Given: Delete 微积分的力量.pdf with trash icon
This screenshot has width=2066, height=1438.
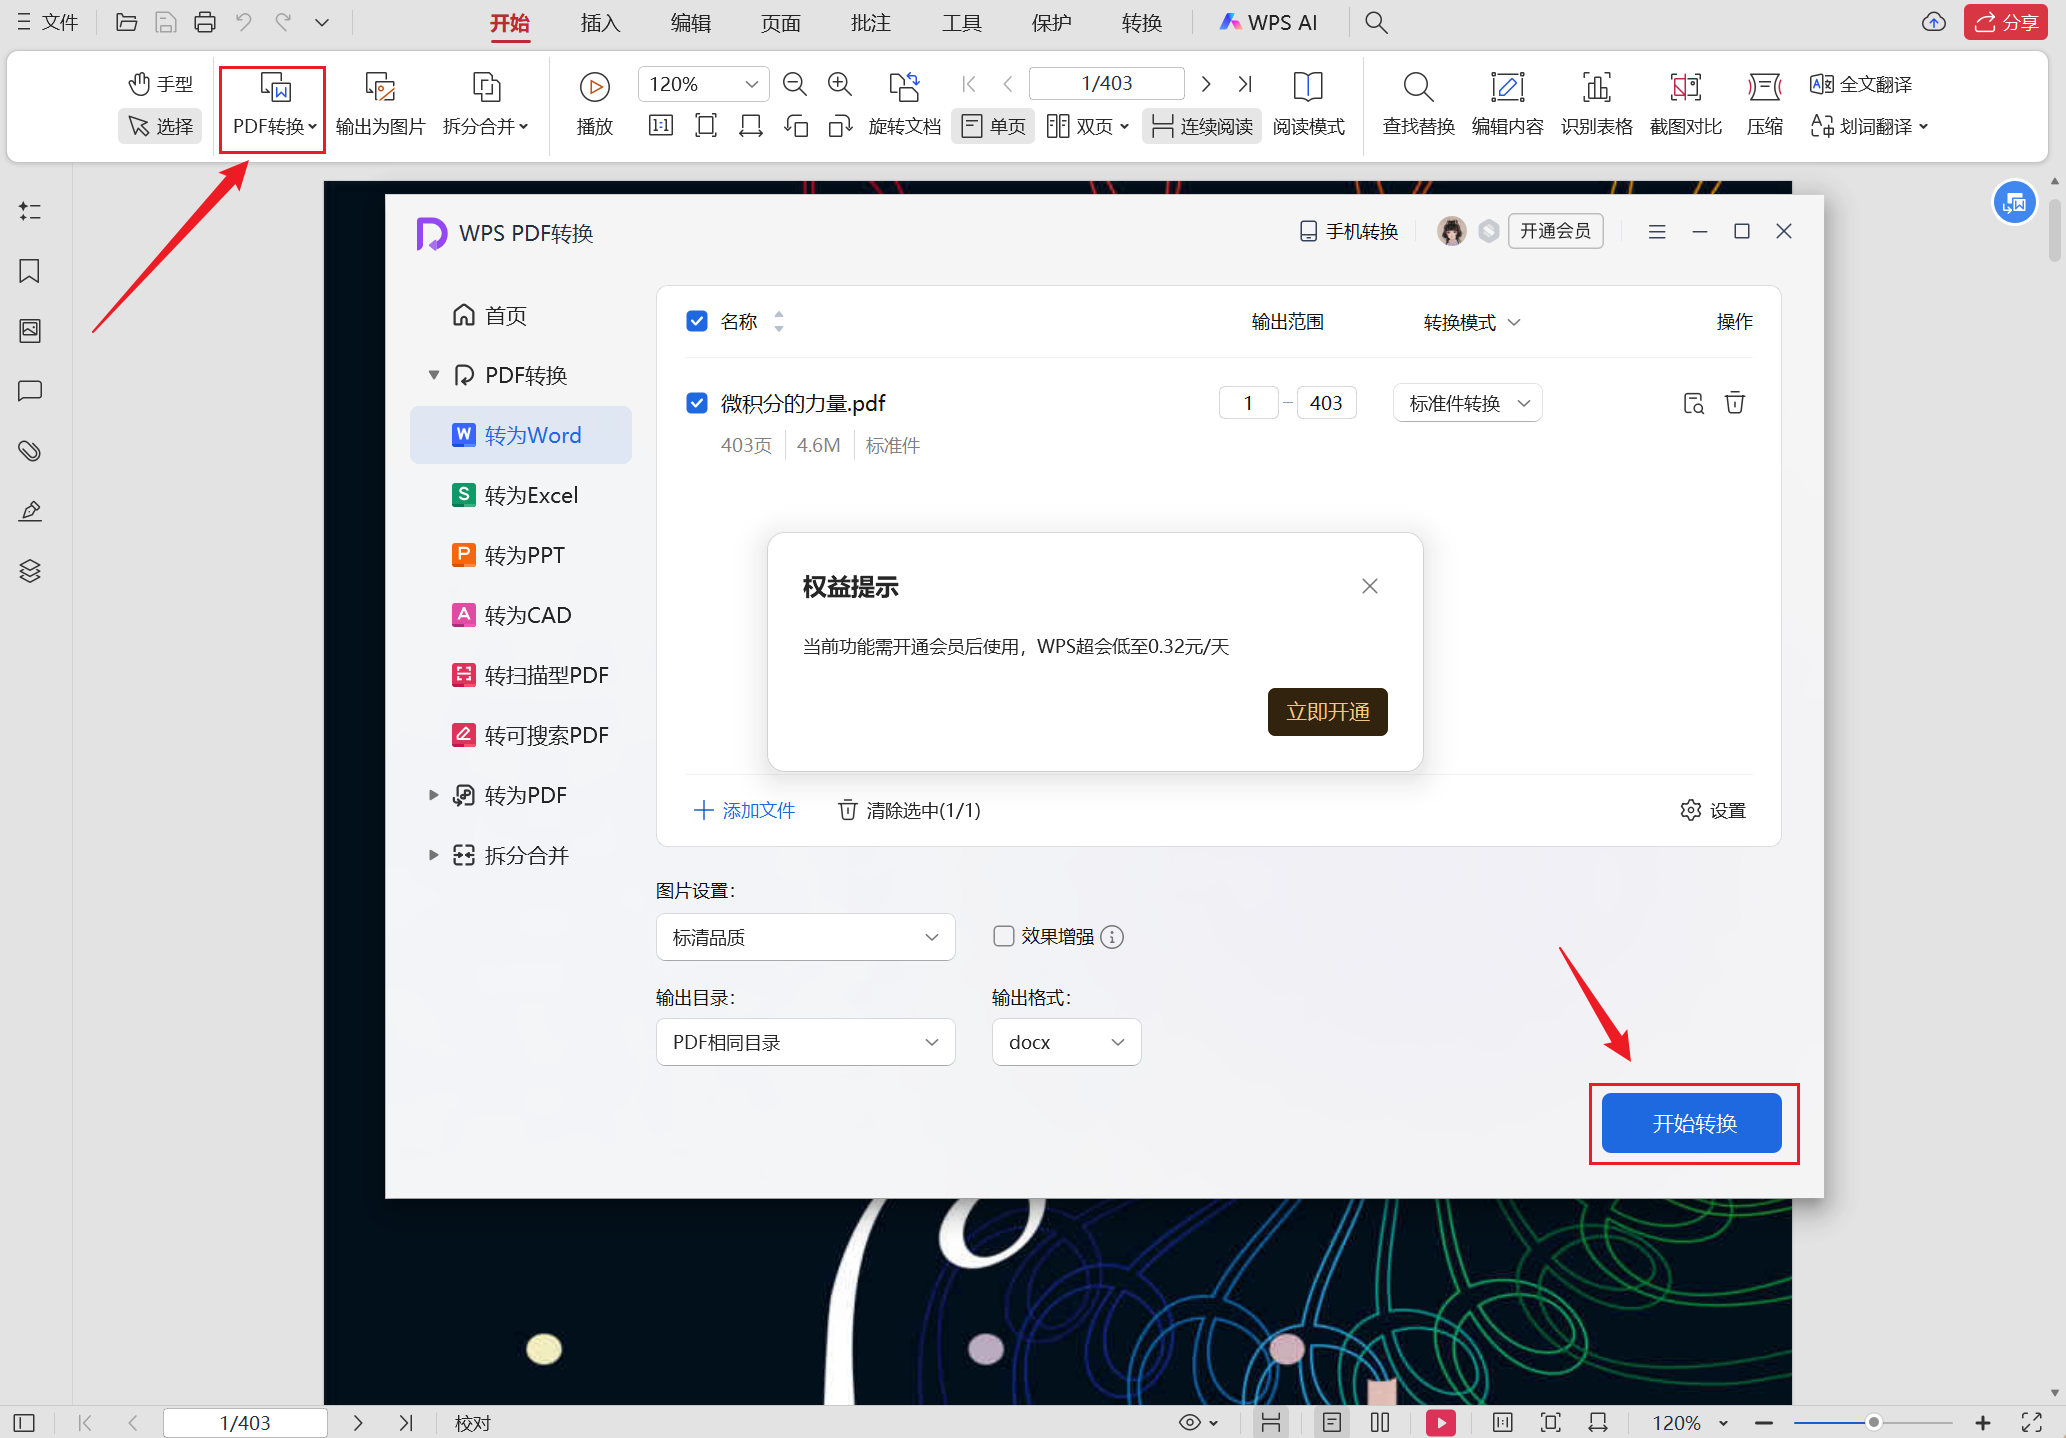Looking at the screenshot, I should pos(1734,403).
